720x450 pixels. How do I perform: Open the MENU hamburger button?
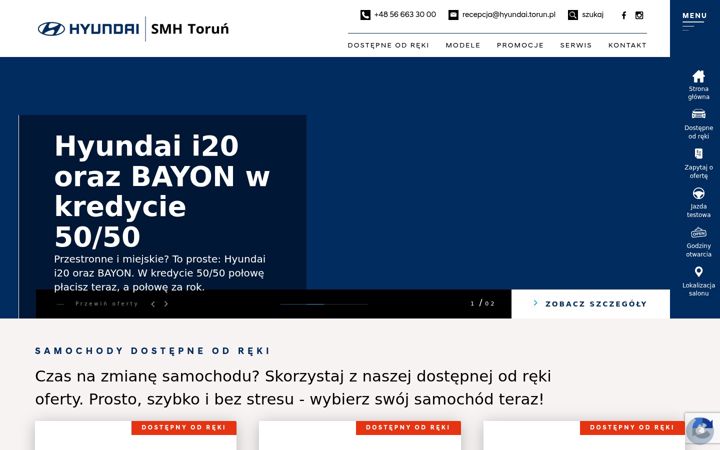tap(694, 21)
